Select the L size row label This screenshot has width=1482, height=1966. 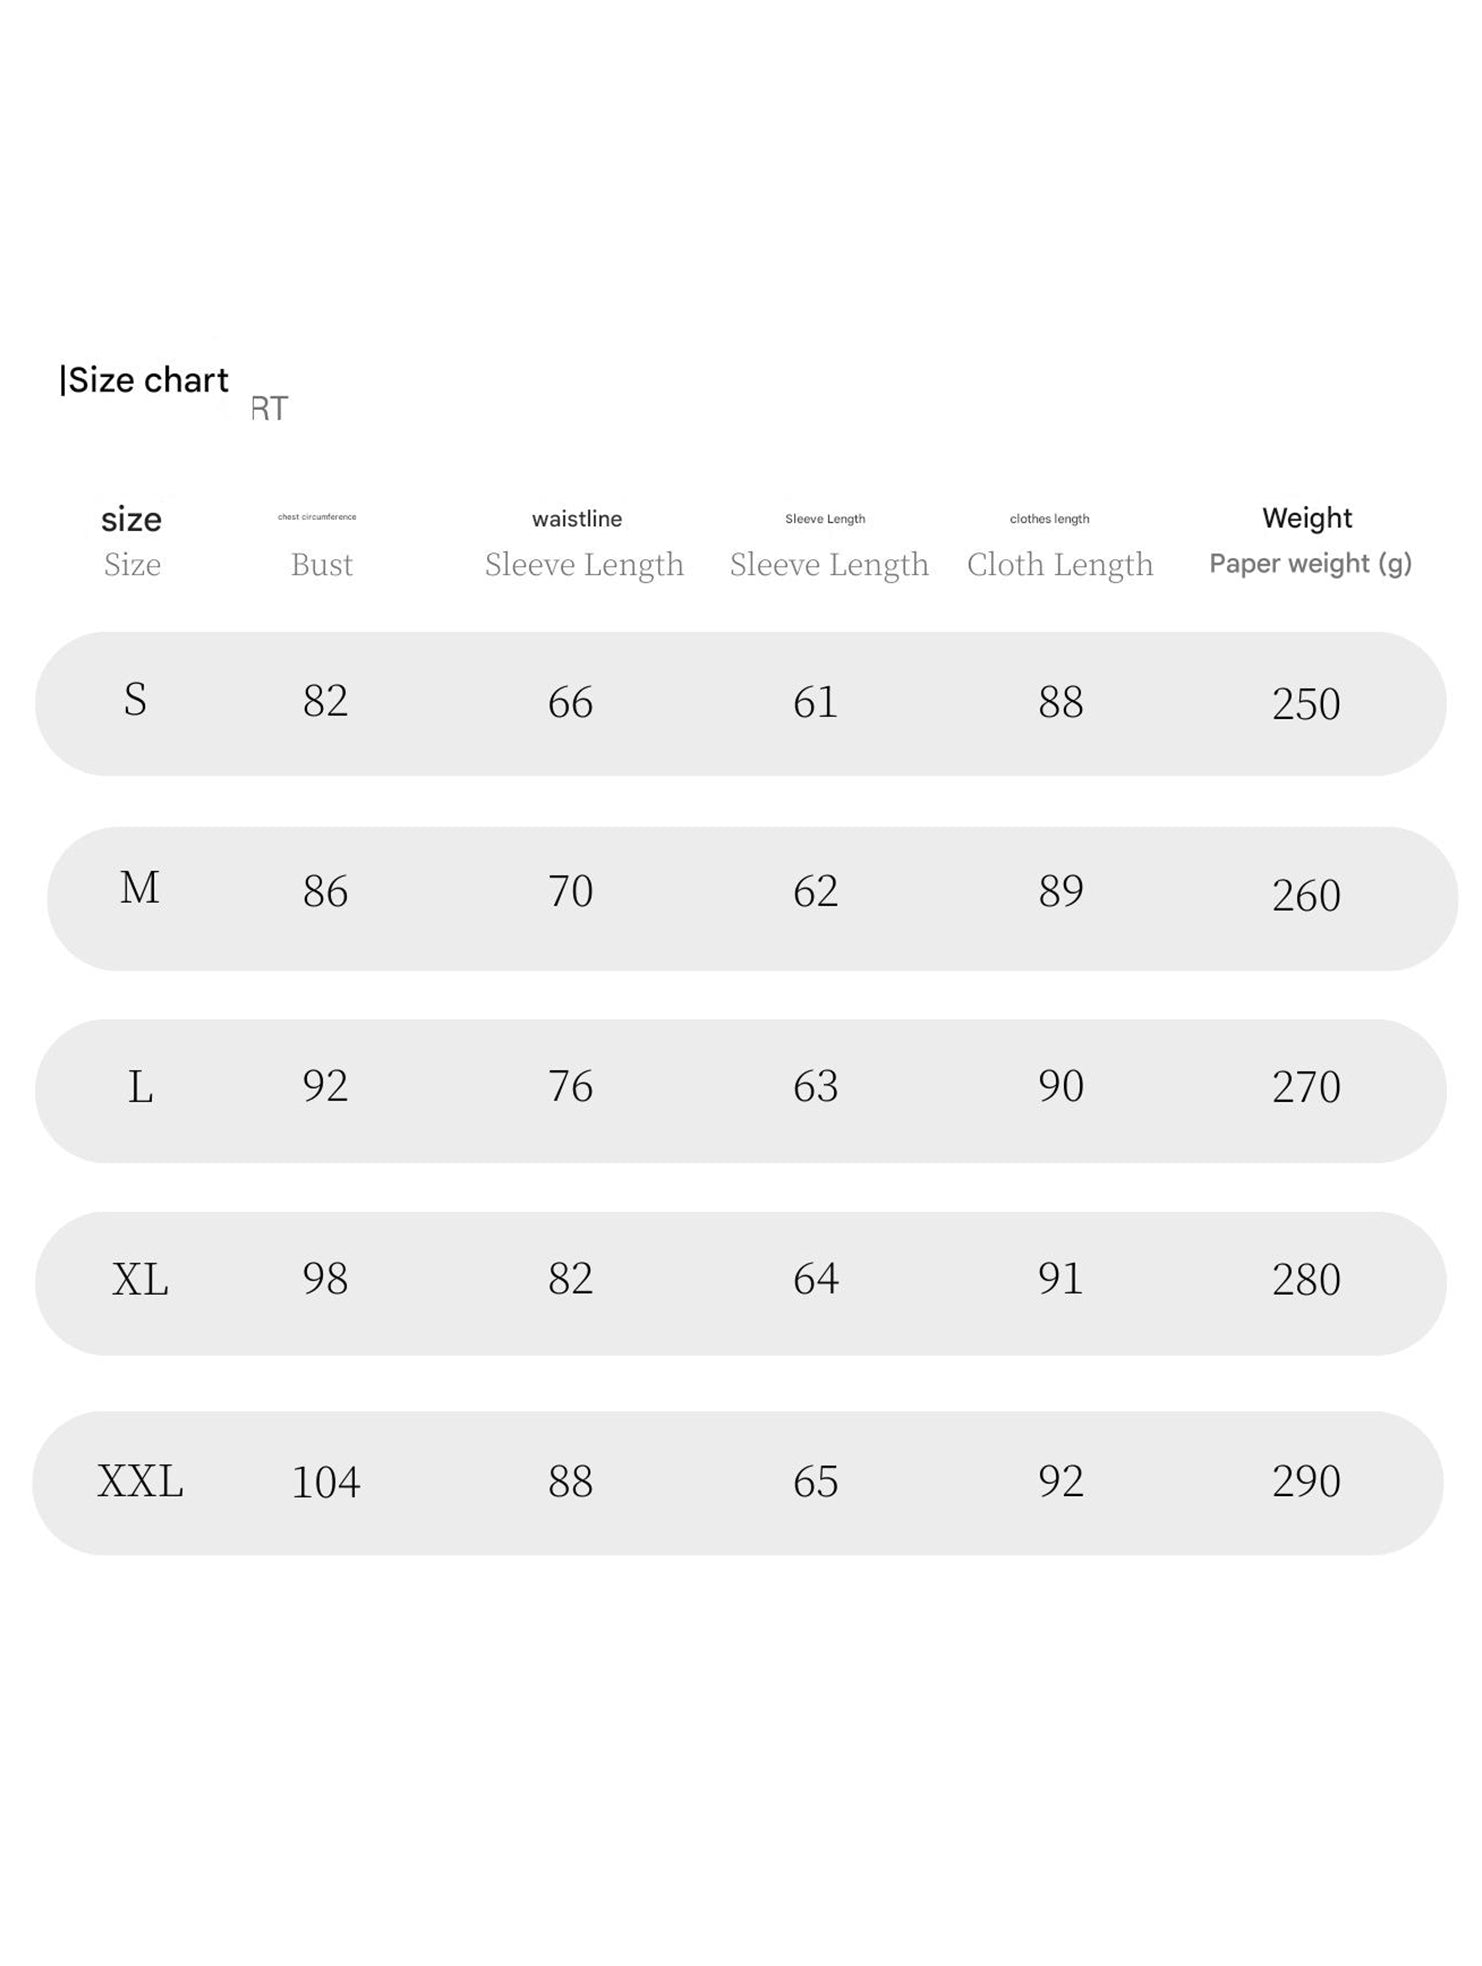point(140,1086)
